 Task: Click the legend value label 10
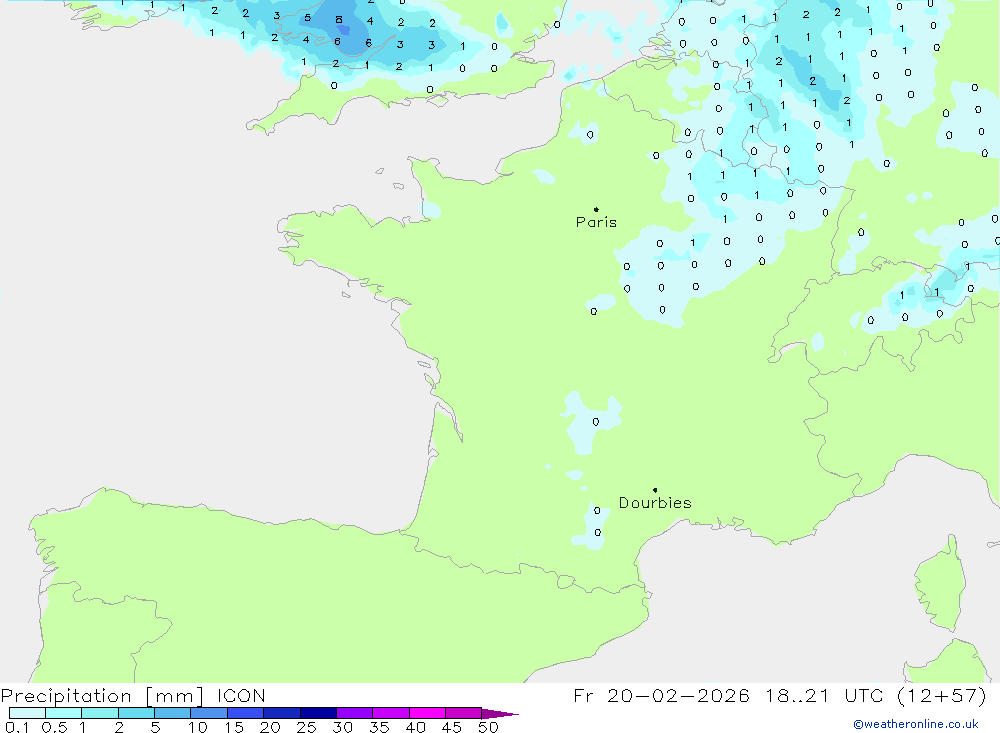coord(198,727)
